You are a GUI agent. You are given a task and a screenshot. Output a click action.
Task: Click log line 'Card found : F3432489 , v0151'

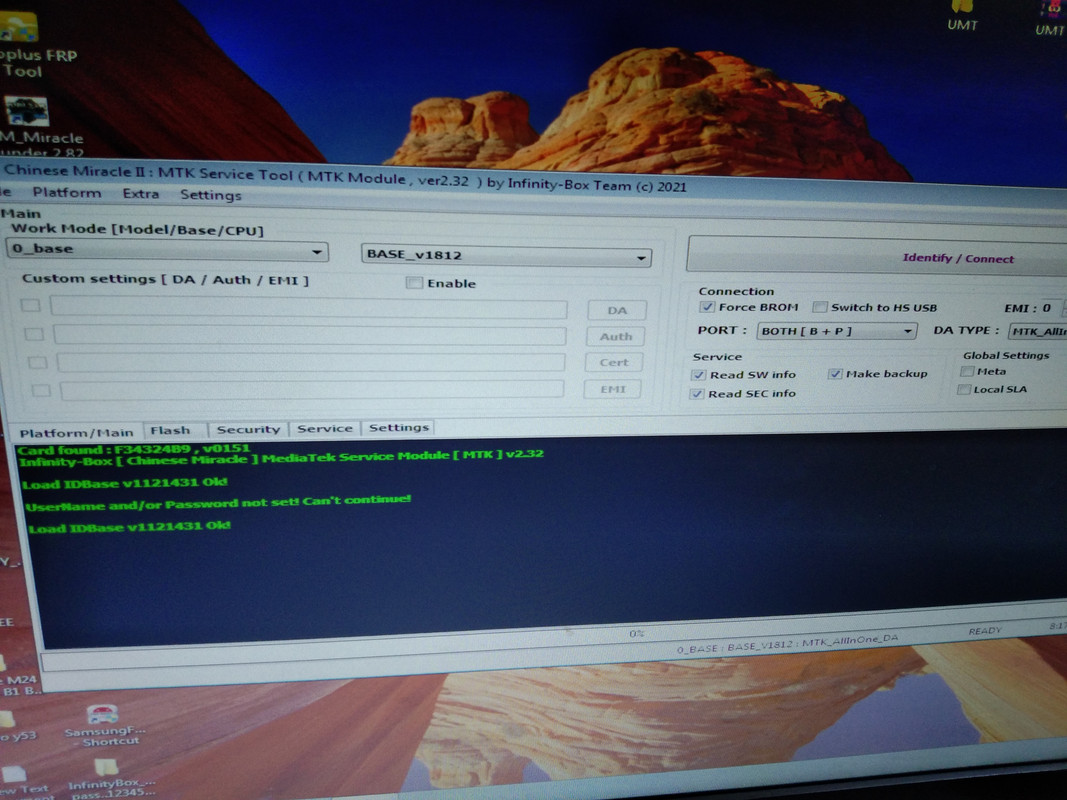133,450
